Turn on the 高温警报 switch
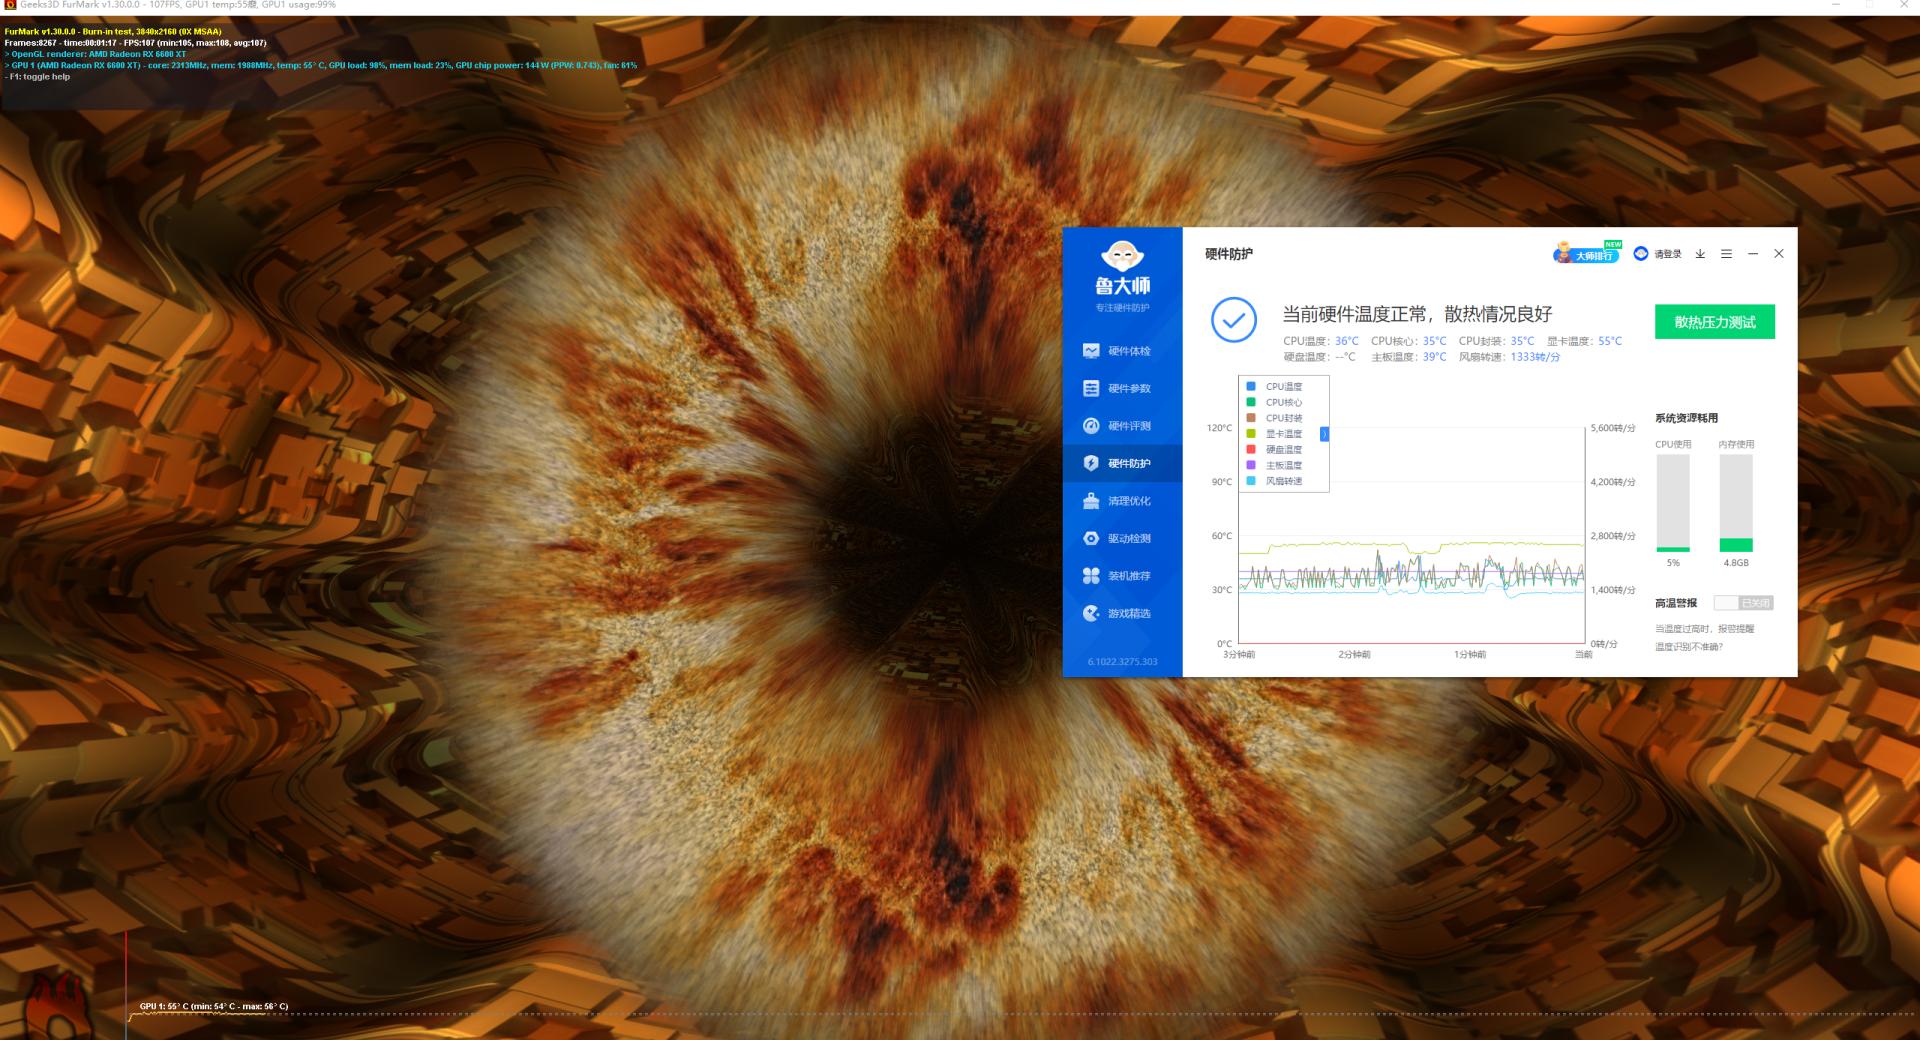1920x1040 pixels. pyautogui.click(x=1743, y=603)
